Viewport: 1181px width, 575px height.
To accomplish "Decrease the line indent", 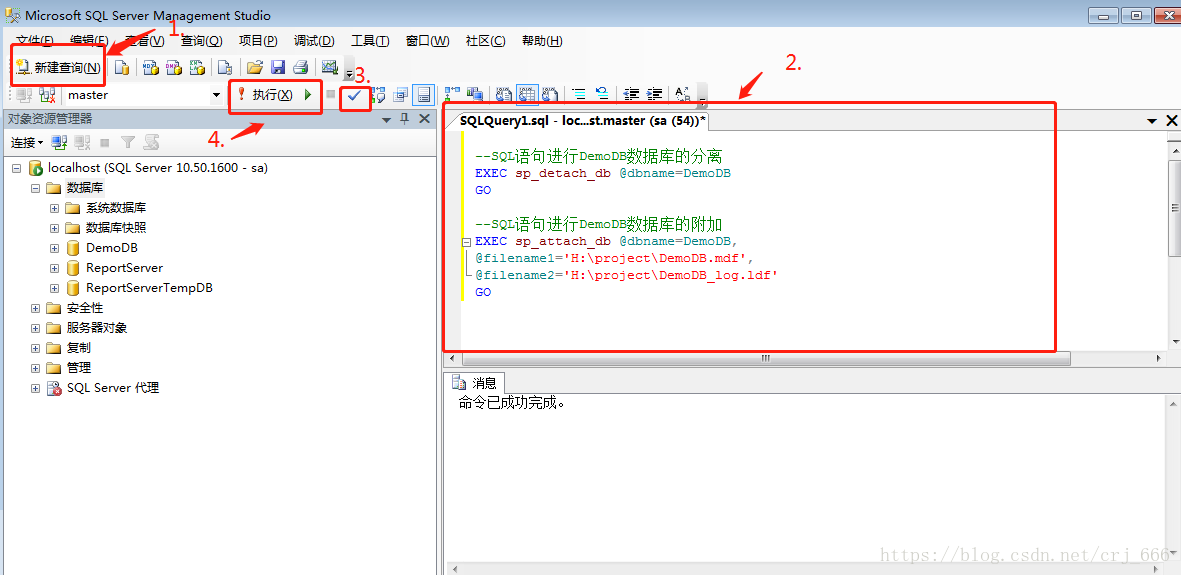I will 631,95.
